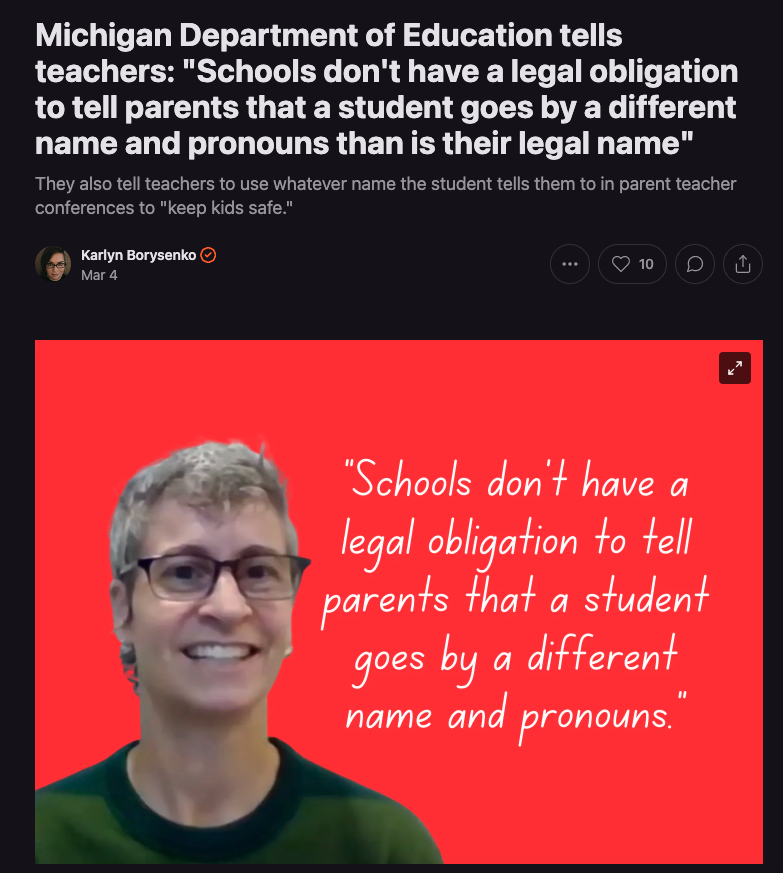Screen dimensions: 783x873
Task: Click the handwritten quote text inside the image
Action: coord(515,599)
